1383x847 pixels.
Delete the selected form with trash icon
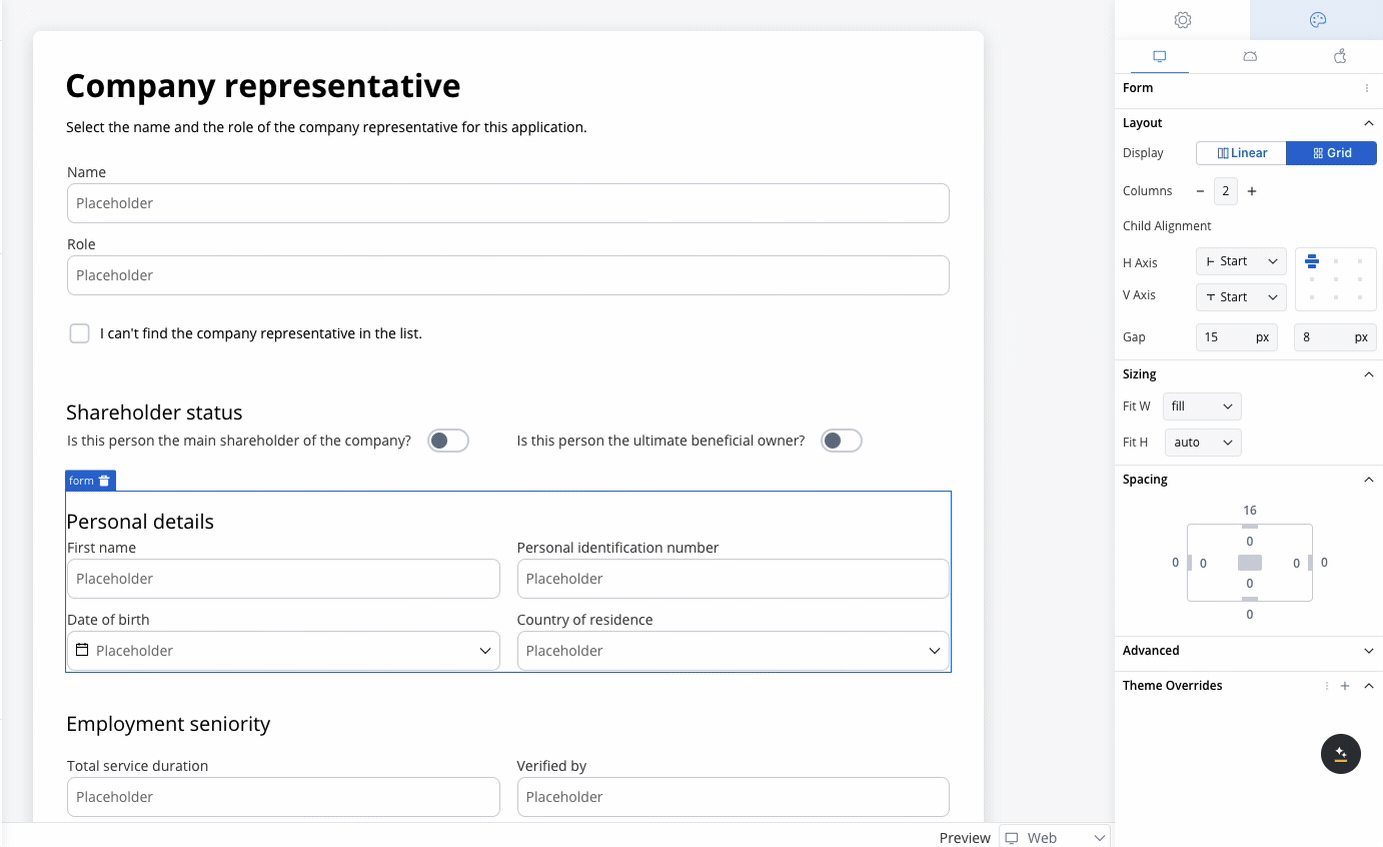(104, 481)
